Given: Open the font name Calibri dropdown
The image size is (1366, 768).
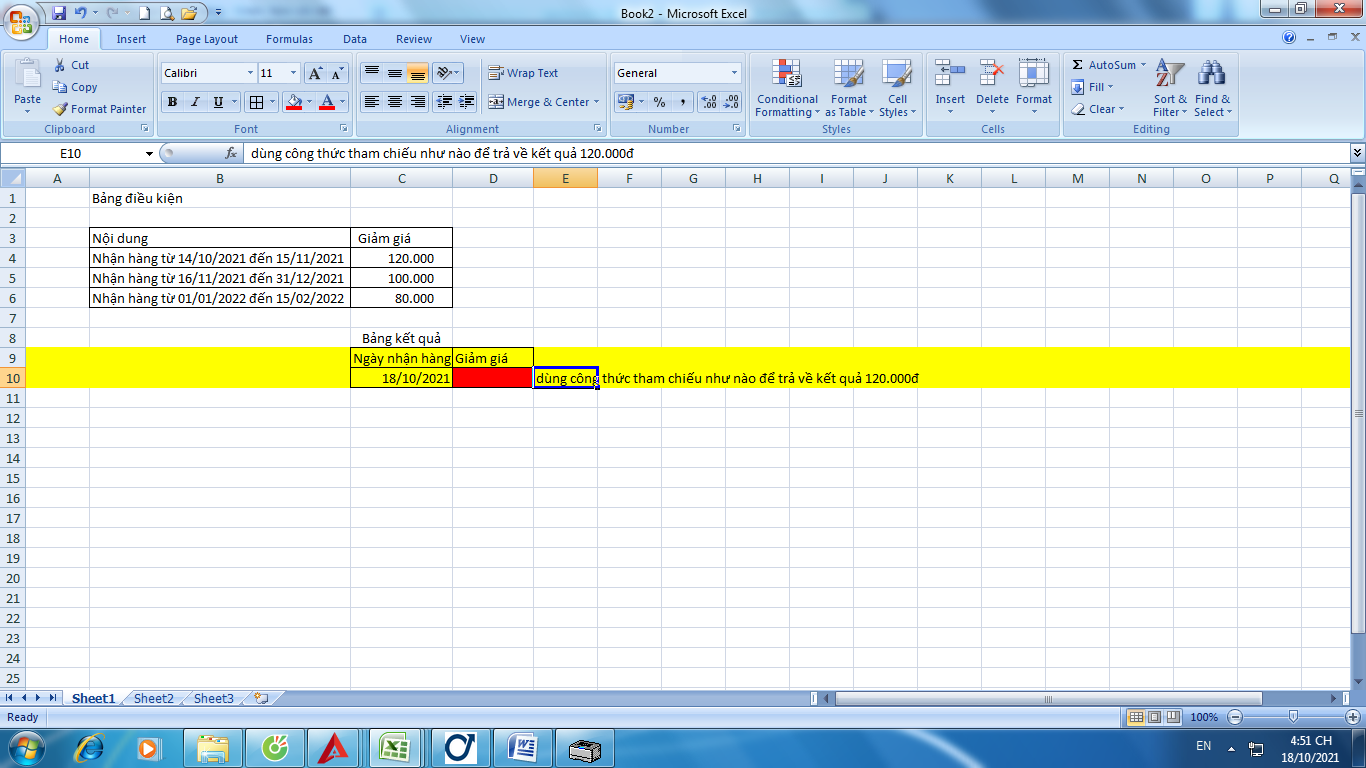Looking at the screenshot, I should (250, 73).
